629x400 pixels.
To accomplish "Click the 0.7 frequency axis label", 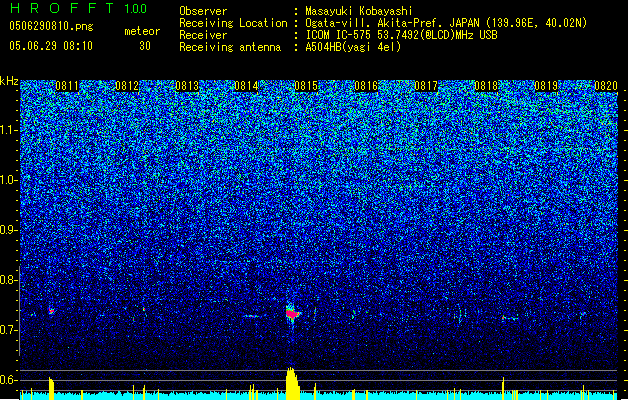I will click(x=8, y=330).
